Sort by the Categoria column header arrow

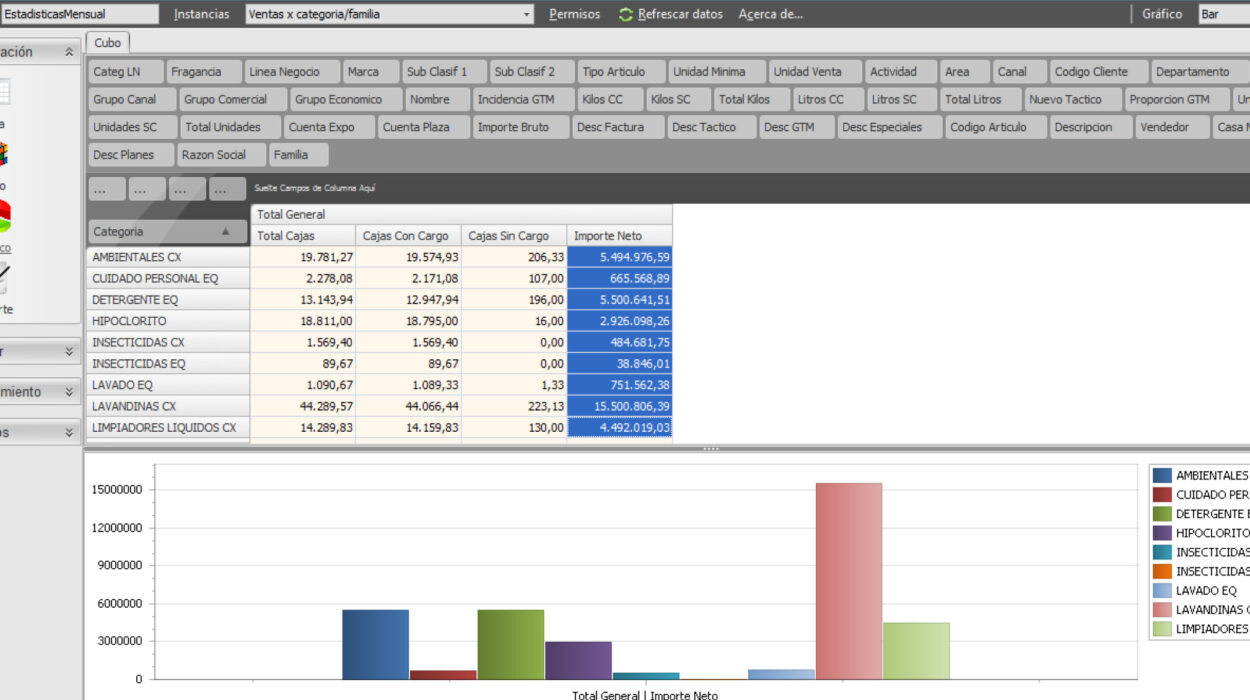click(225, 232)
